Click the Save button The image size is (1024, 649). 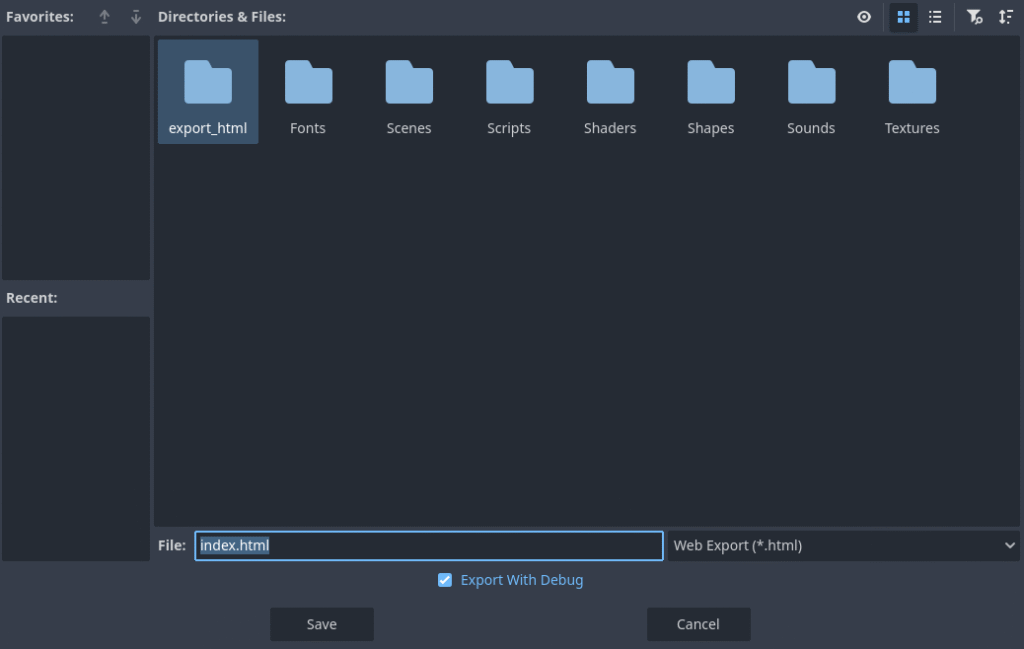(321, 624)
